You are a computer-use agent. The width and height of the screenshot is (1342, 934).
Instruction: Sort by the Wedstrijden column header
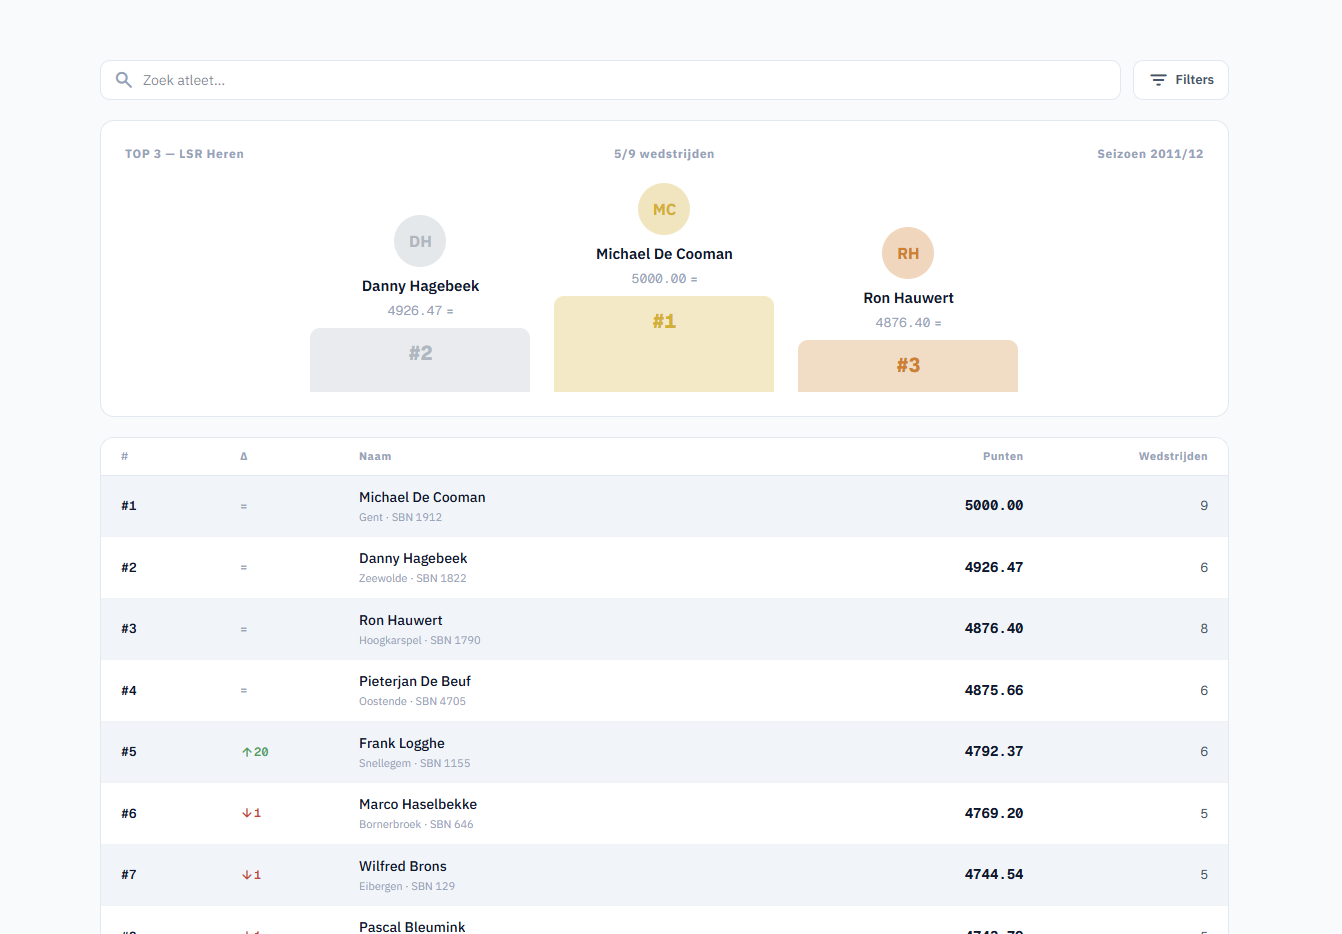click(1173, 456)
